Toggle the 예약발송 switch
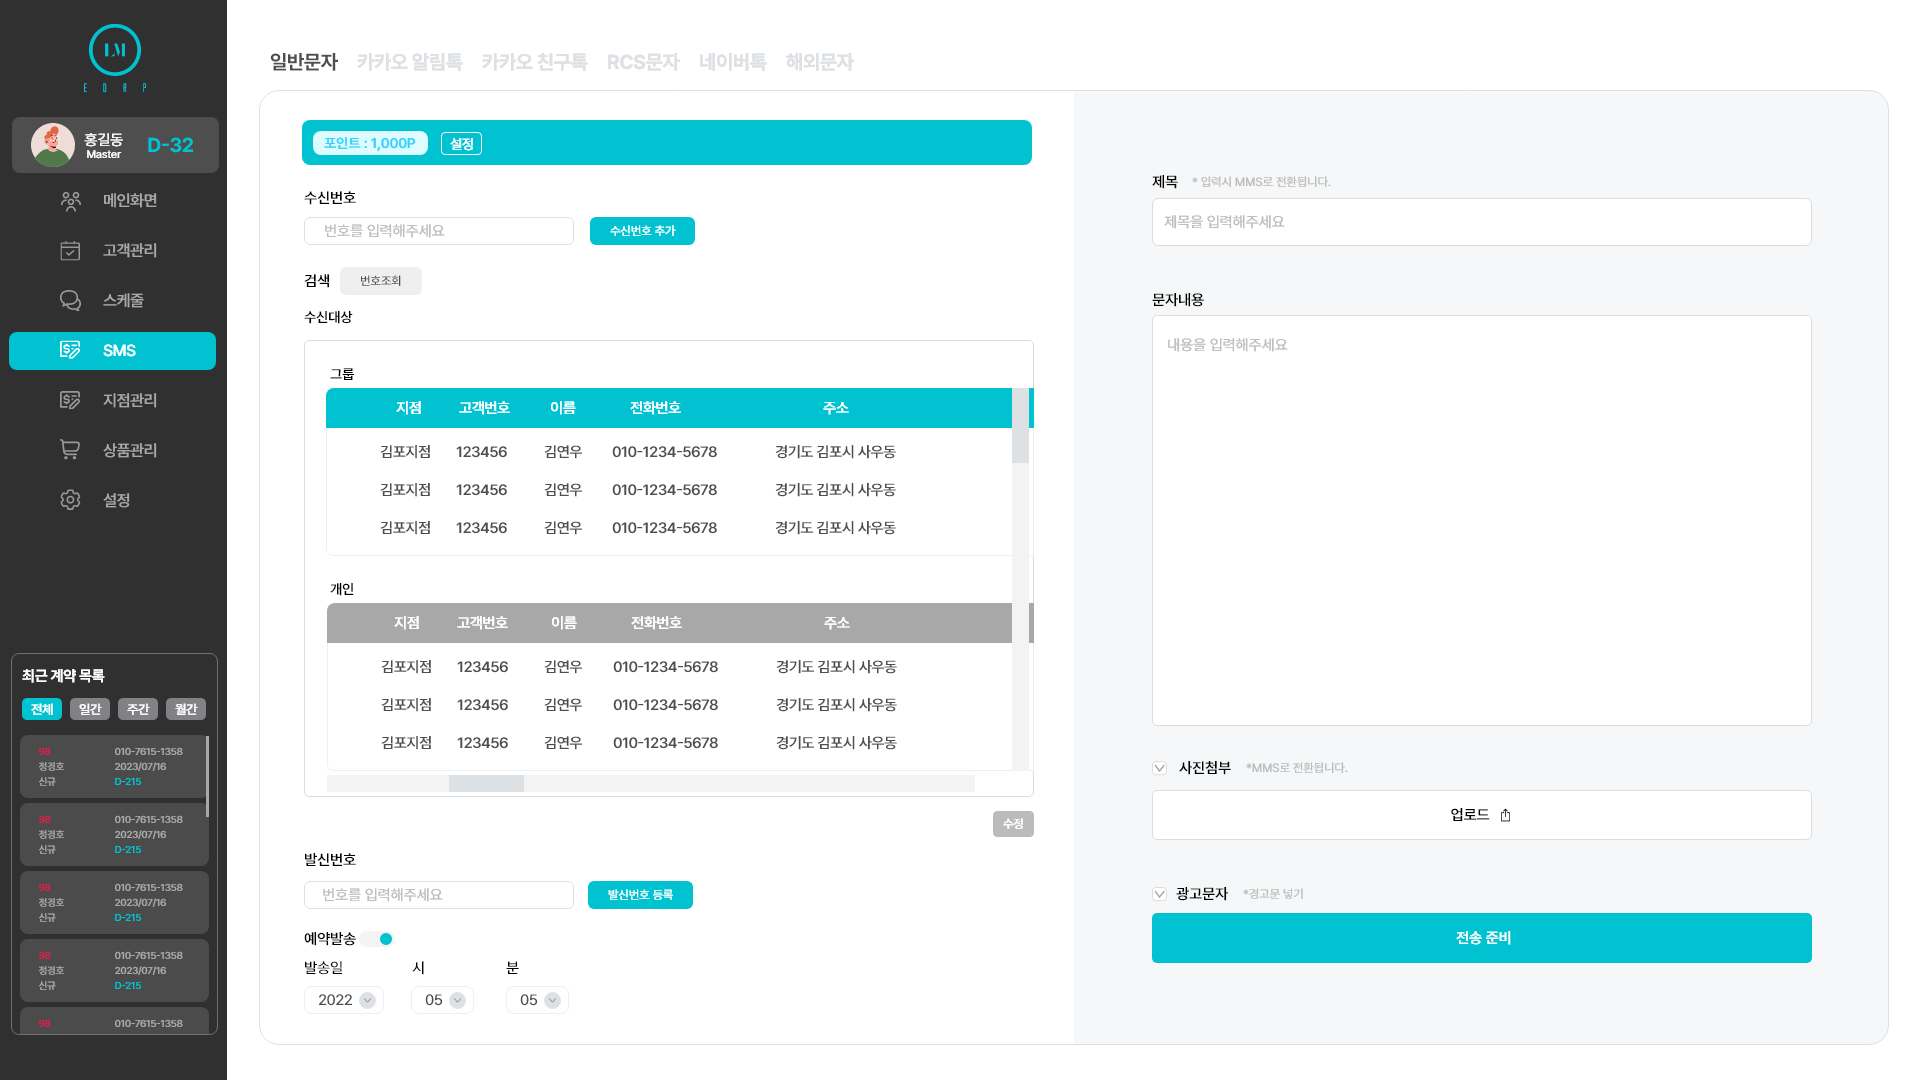Image resolution: width=1920 pixels, height=1080 pixels. 378,939
